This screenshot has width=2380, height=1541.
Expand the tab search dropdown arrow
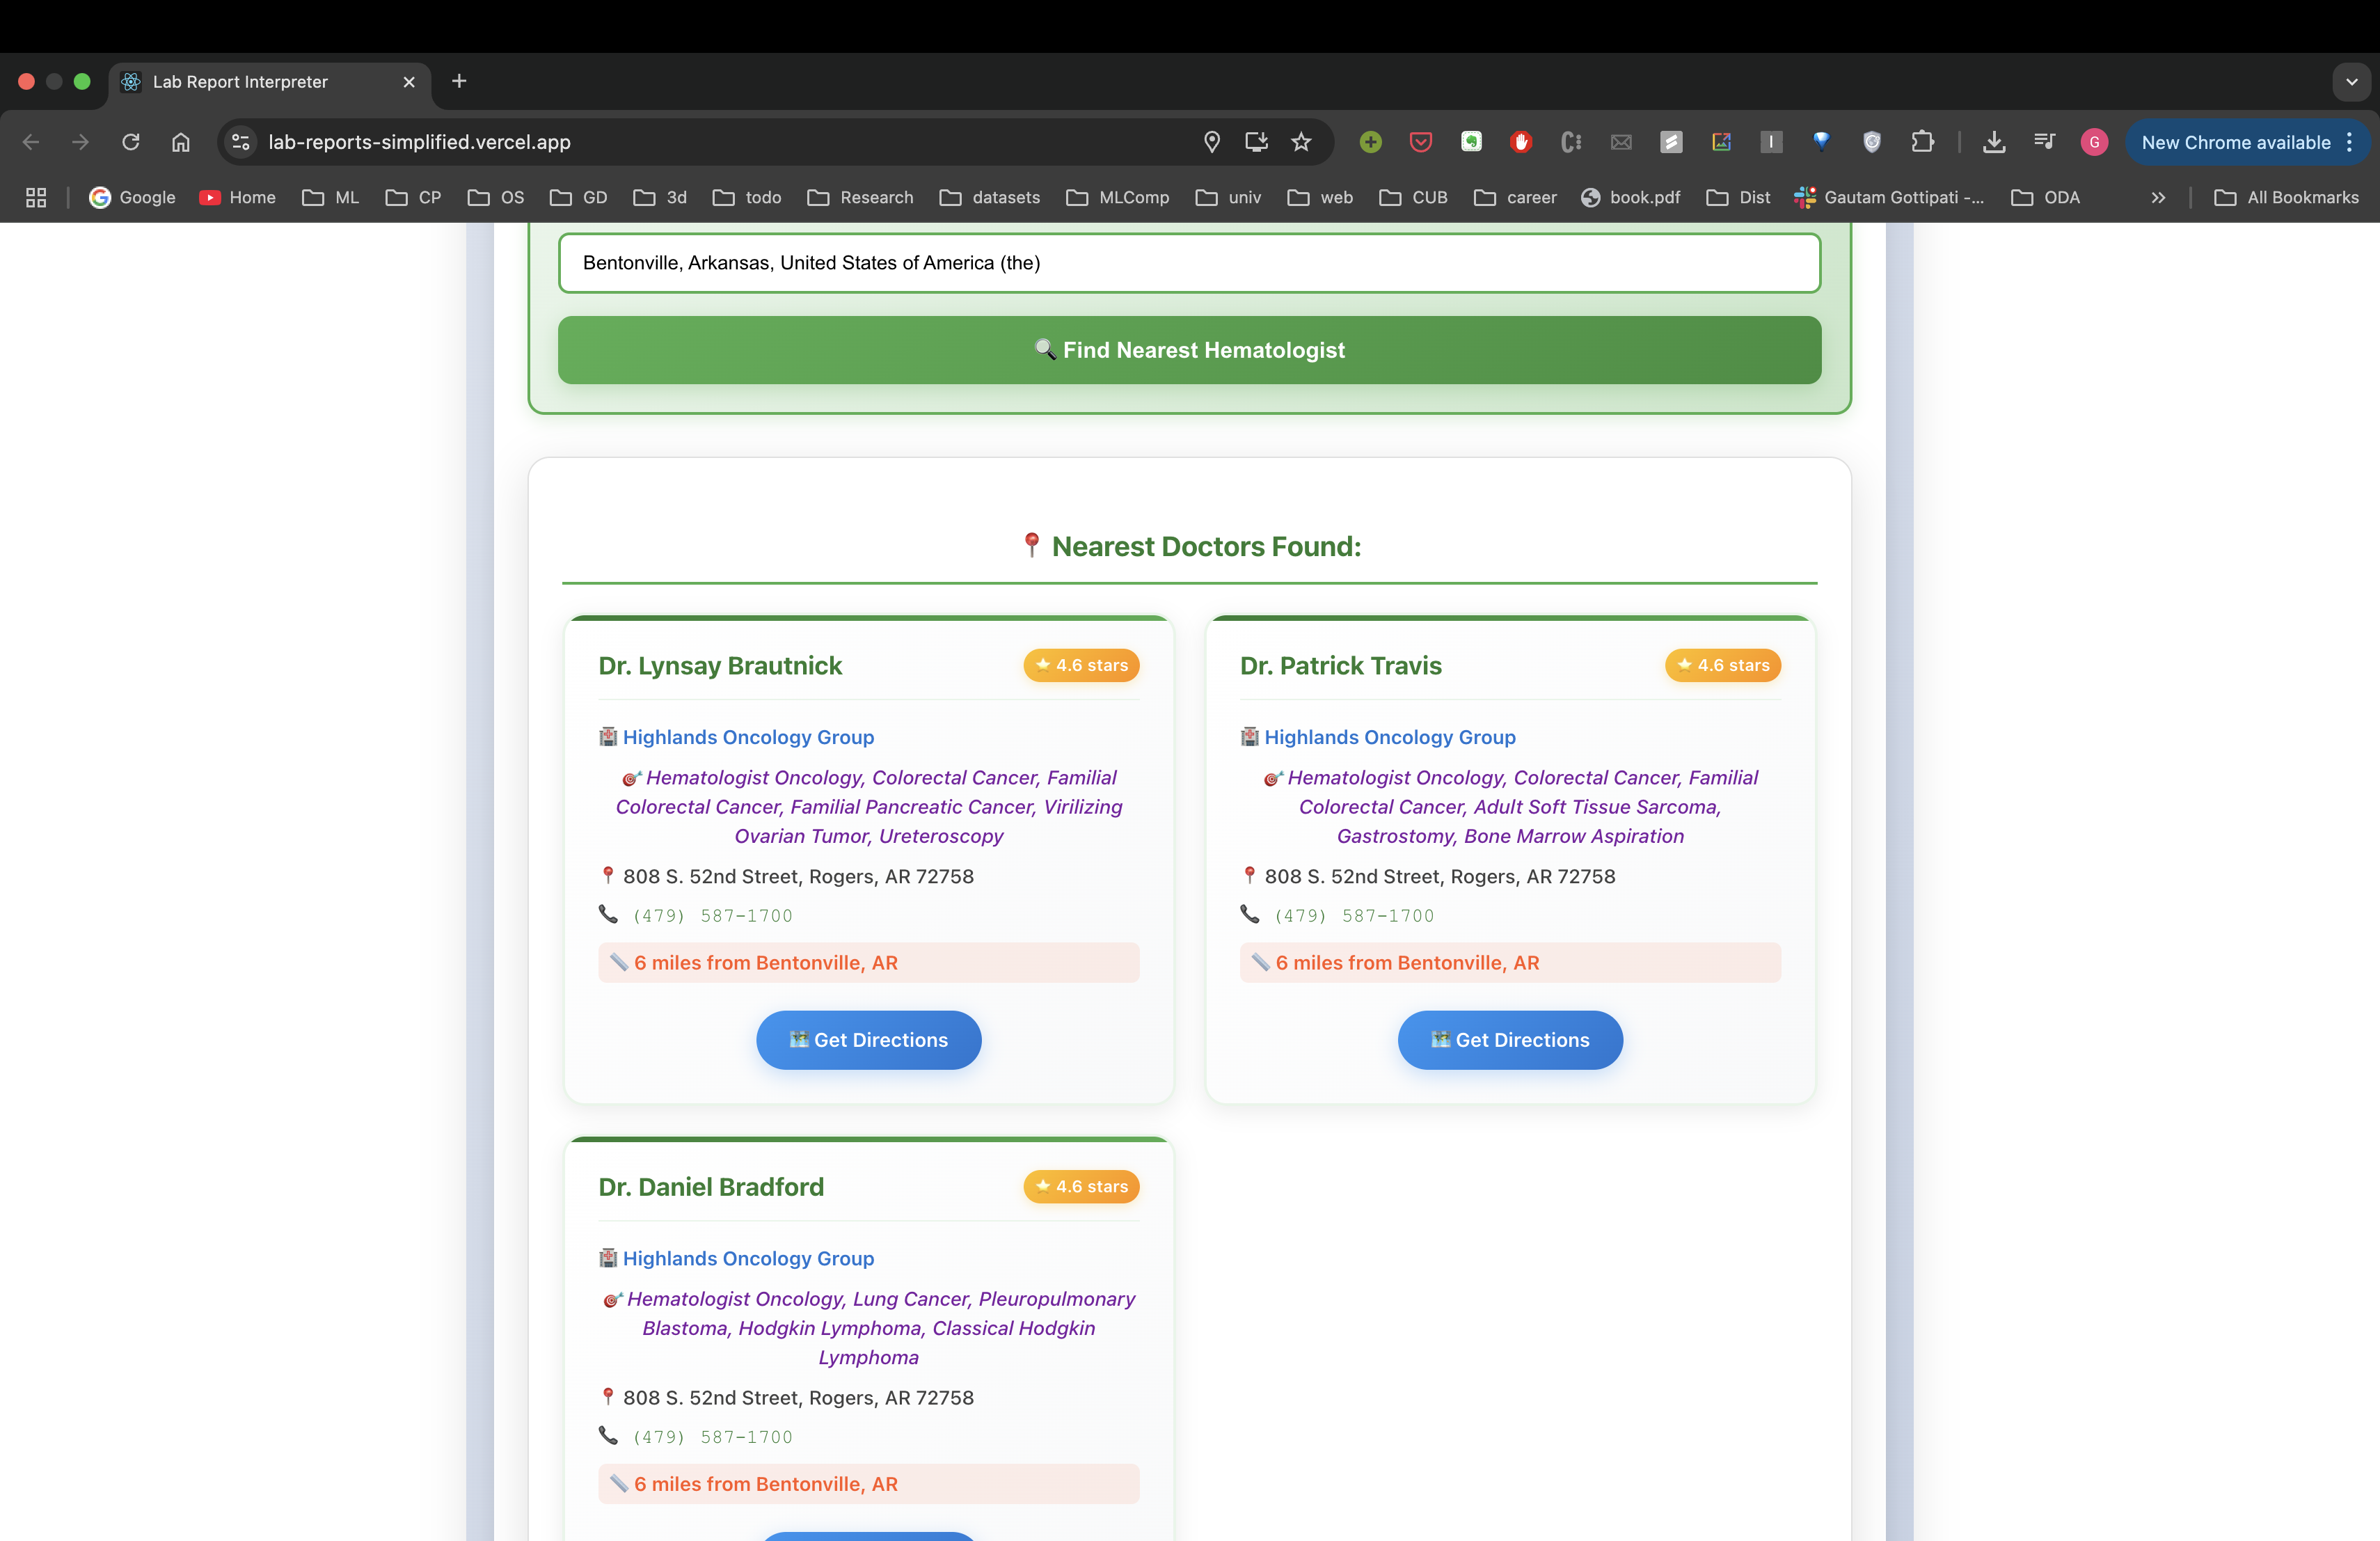pyautogui.click(x=2351, y=82)
